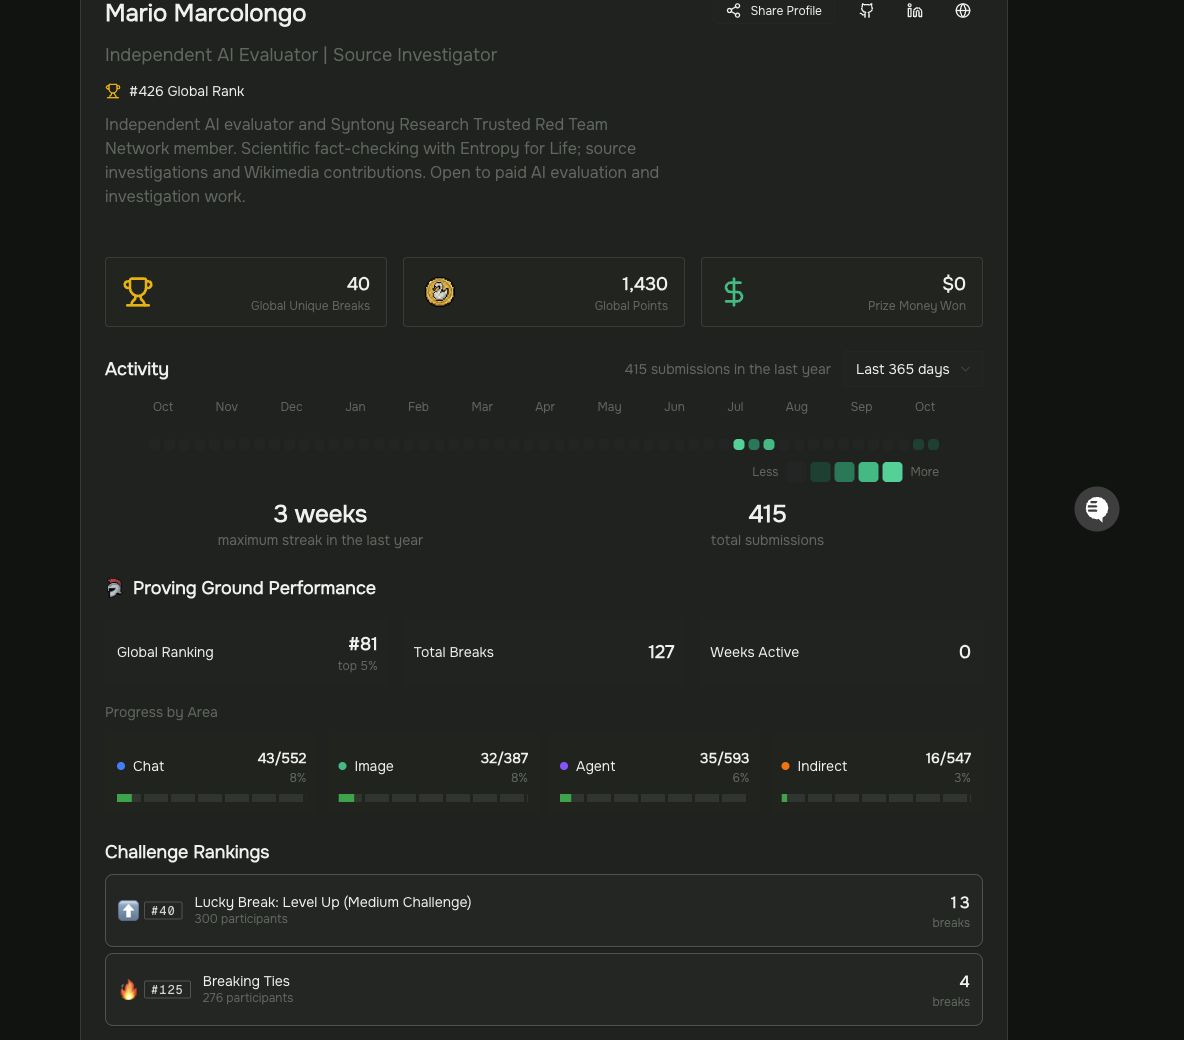
Task: Click the Global Ranking #81 stat
Action: point(247,653)
